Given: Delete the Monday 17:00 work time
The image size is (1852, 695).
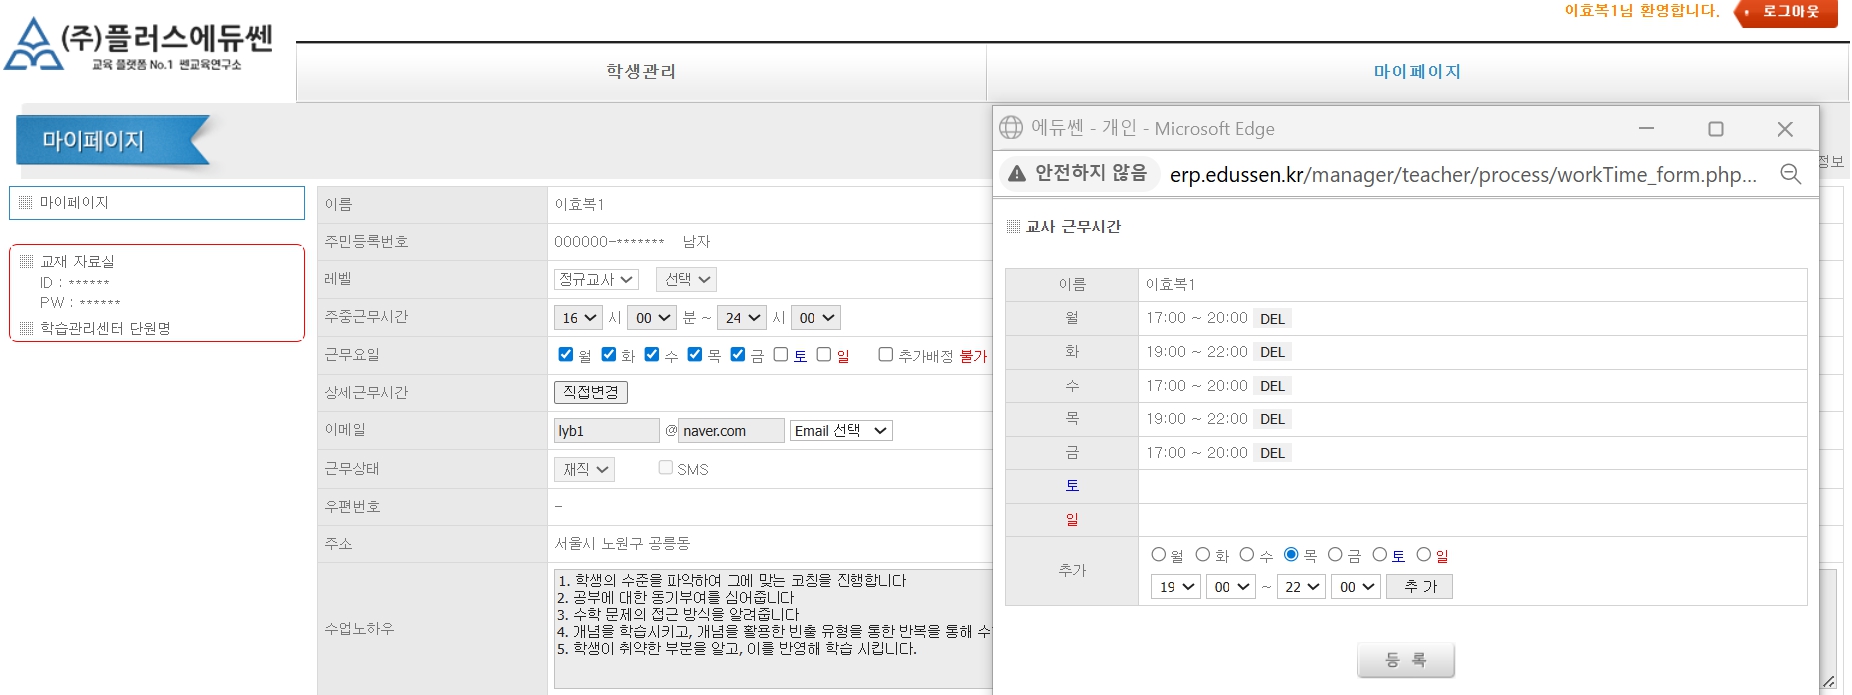Looking at the screenshot, I should click(1272, 319).
